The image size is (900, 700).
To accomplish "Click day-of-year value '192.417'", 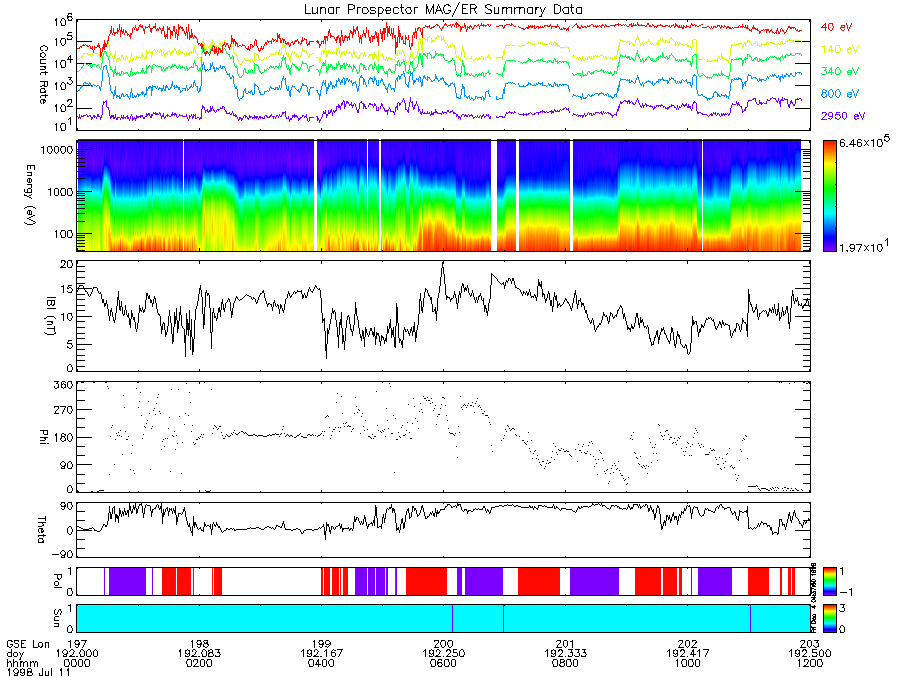I will click(688, 654).
